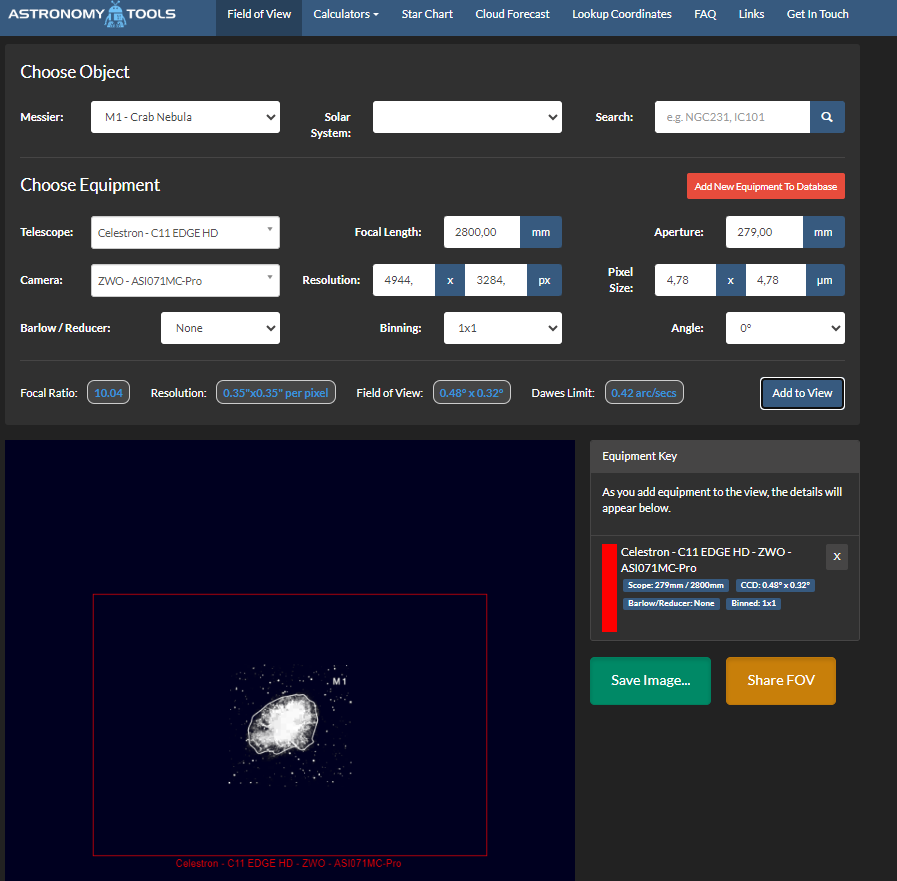Click the Scope: 279mm / 2800mm badge
This screenshot has width=897, height=881.
click(x=676, y=585)
